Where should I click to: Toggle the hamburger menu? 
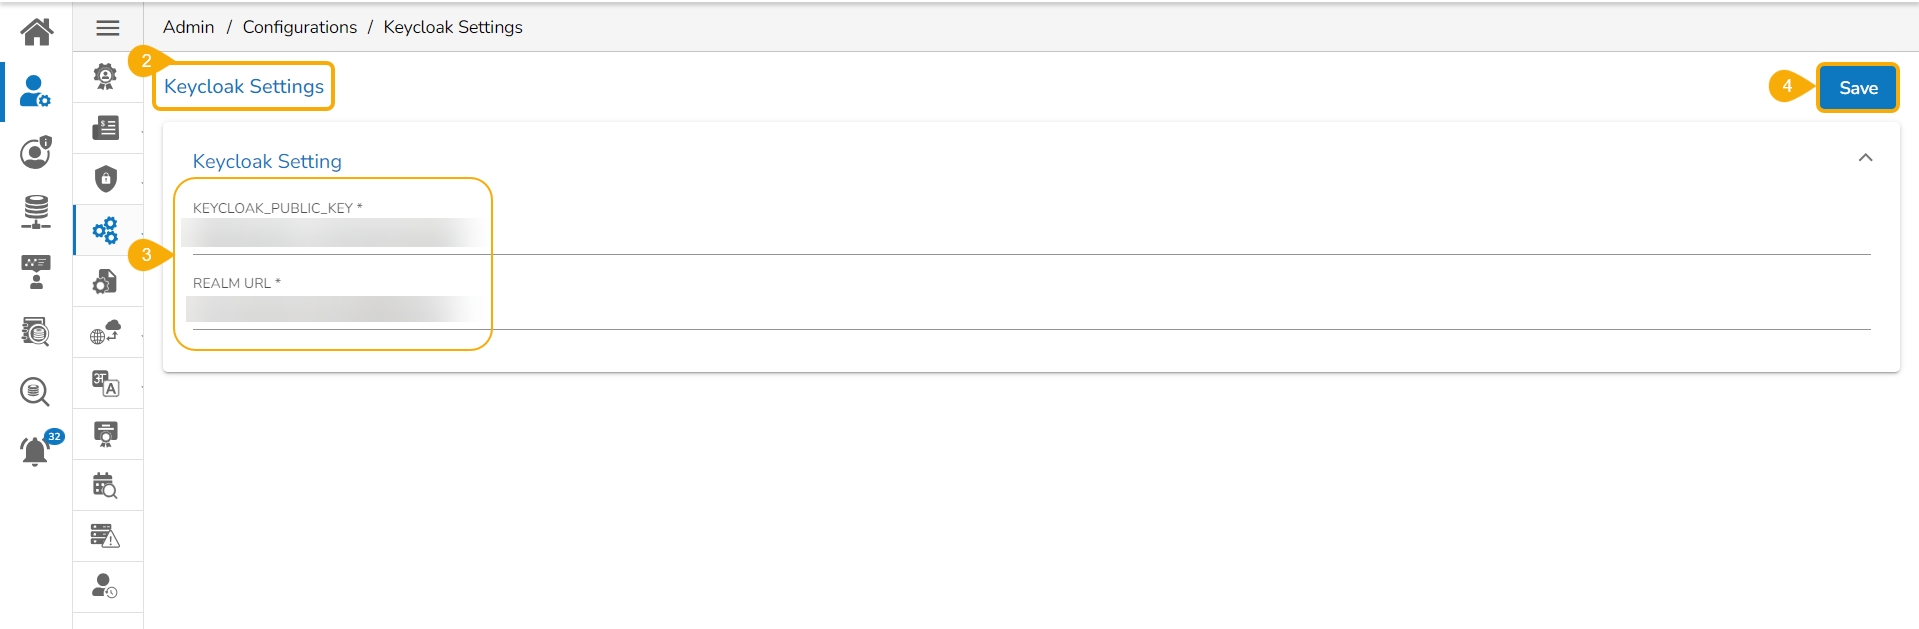(x=108, y=28)
